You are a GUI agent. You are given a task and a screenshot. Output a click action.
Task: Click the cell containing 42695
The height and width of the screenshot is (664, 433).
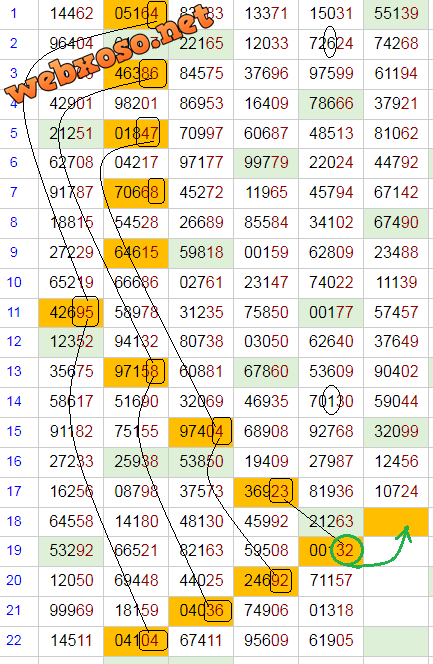click(71, 313)
